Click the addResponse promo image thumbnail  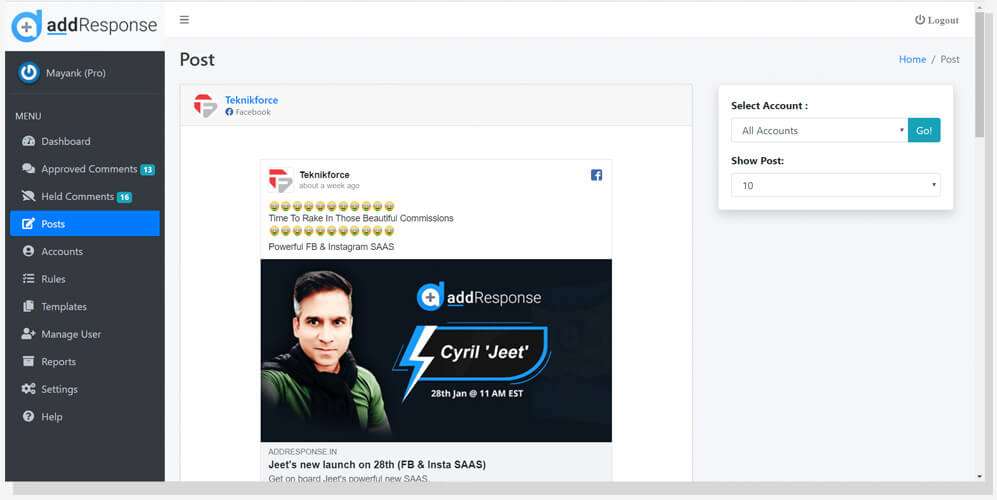click(436, 351)
